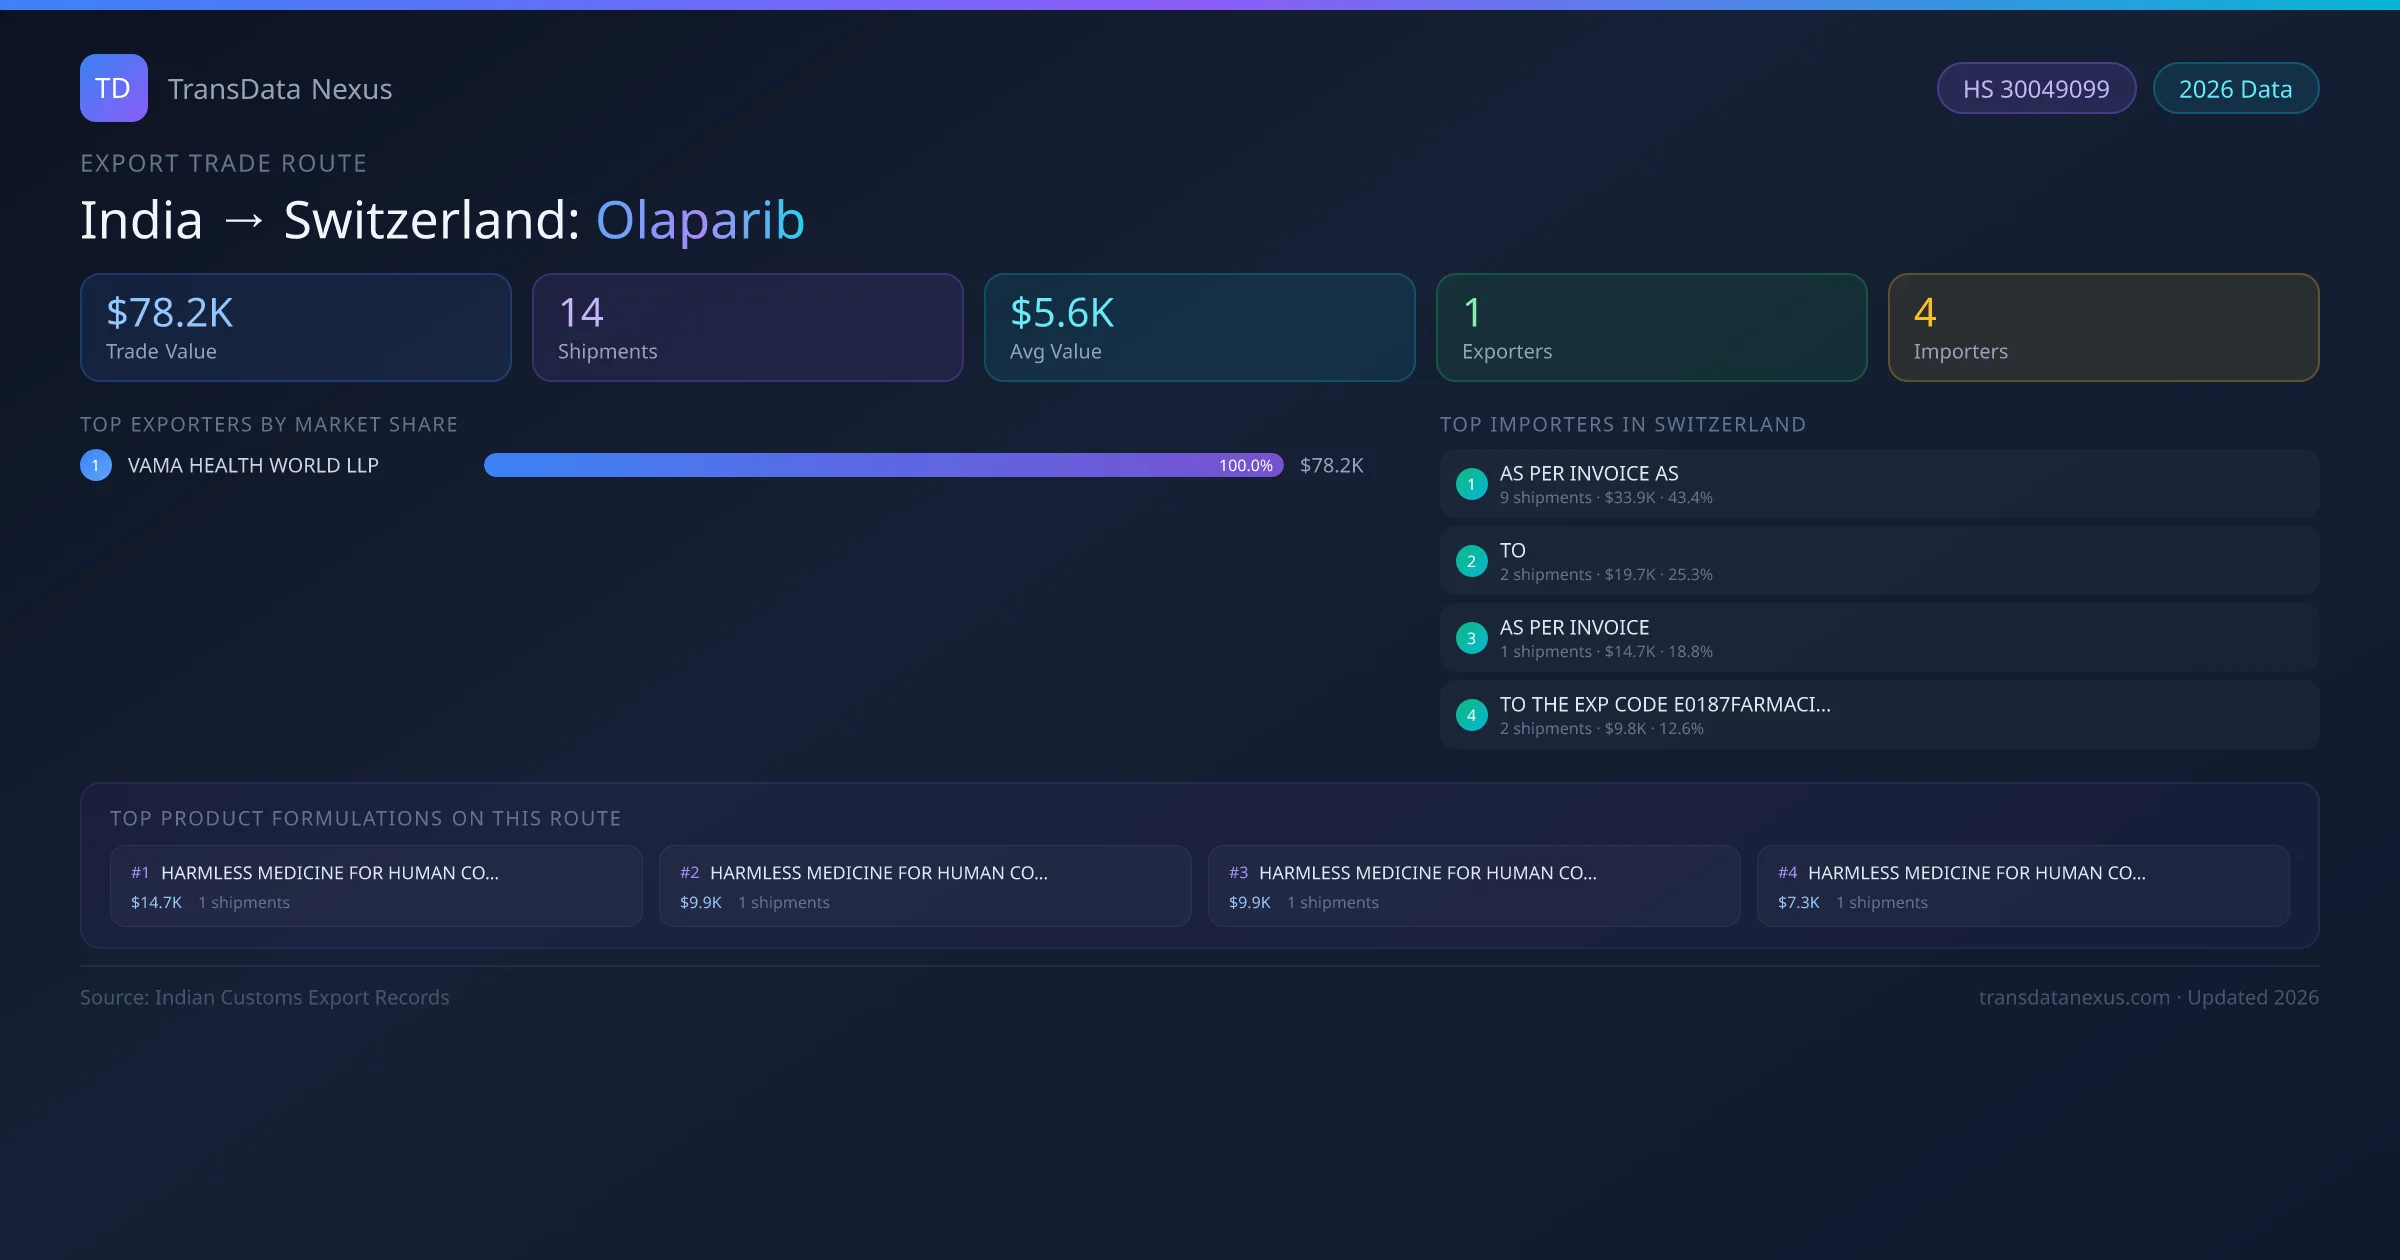Click importer rank 3 green badge
This screenshot has height=1260, width=2400.
tap(1471, 638)
